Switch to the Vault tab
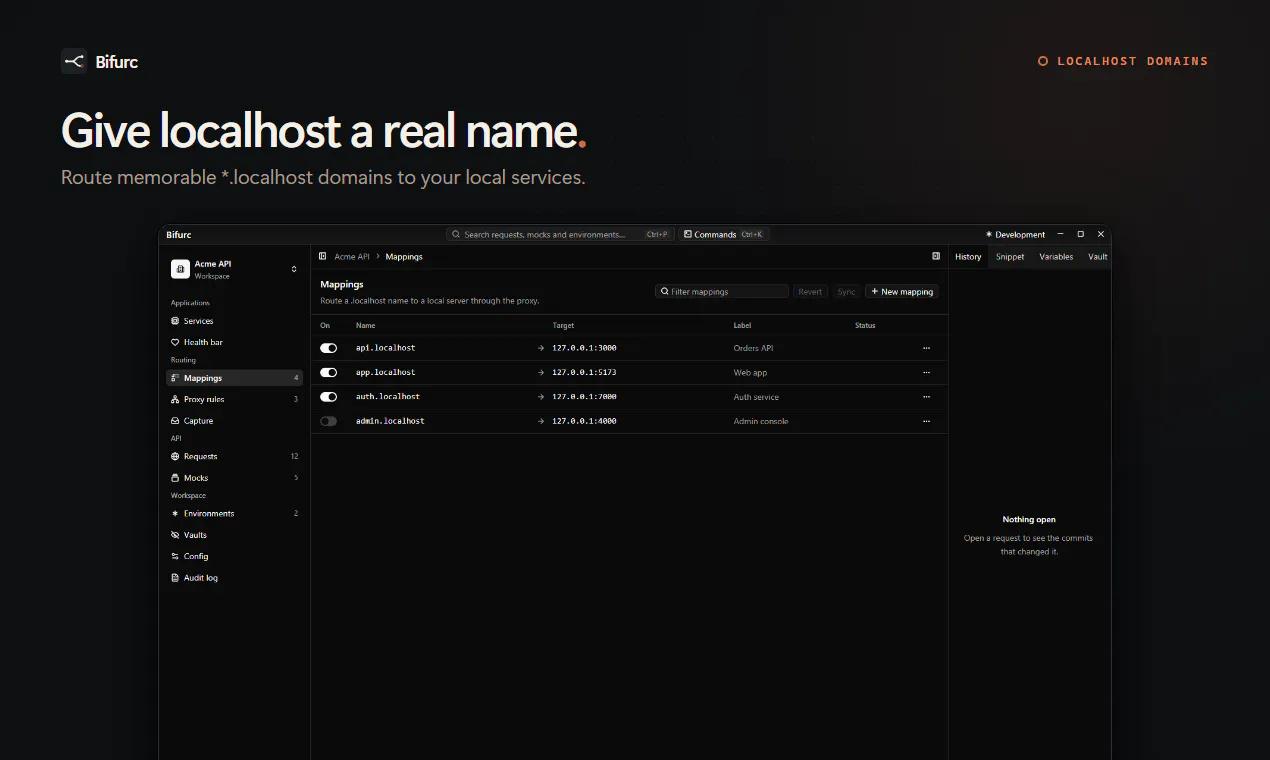Viewport: 1270px width, 760px height. point(1097,257)
